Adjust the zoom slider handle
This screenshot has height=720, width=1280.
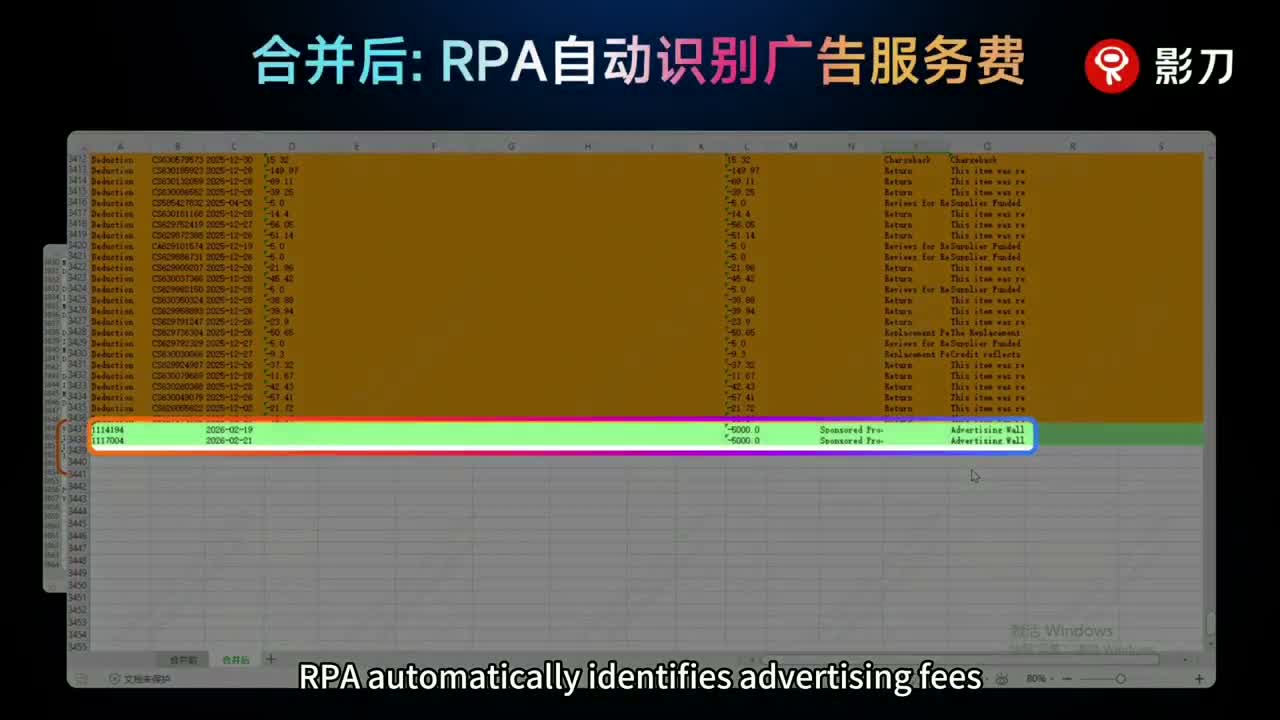[x=1121, y=679]
